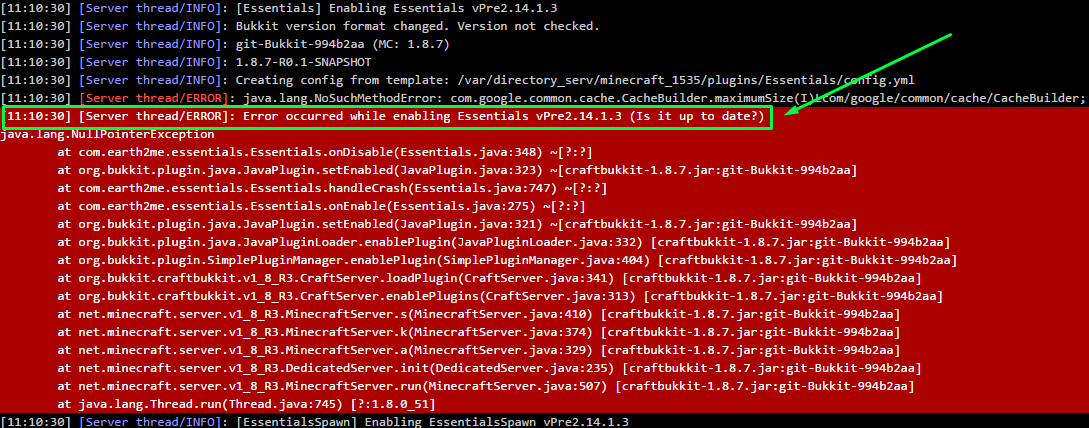Viewport: 1089px width, 428px height.
Task: Click the MinecraftServer.run(MinecraftServer.java:507) line
Action: [x=485, y=386]
